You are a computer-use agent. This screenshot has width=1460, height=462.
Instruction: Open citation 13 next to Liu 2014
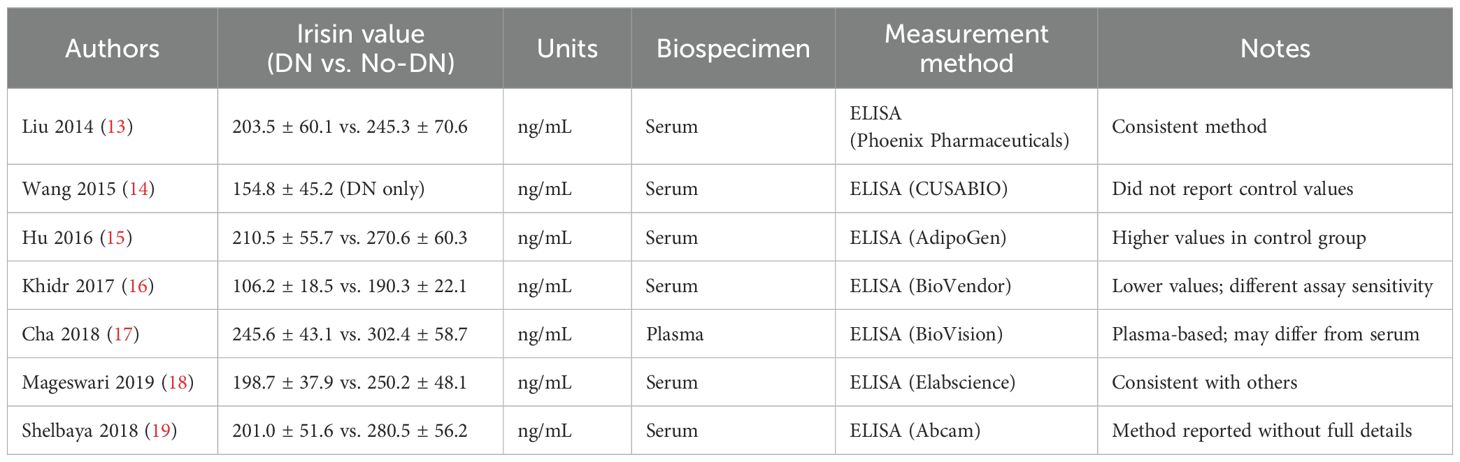(x=104, y=127)
